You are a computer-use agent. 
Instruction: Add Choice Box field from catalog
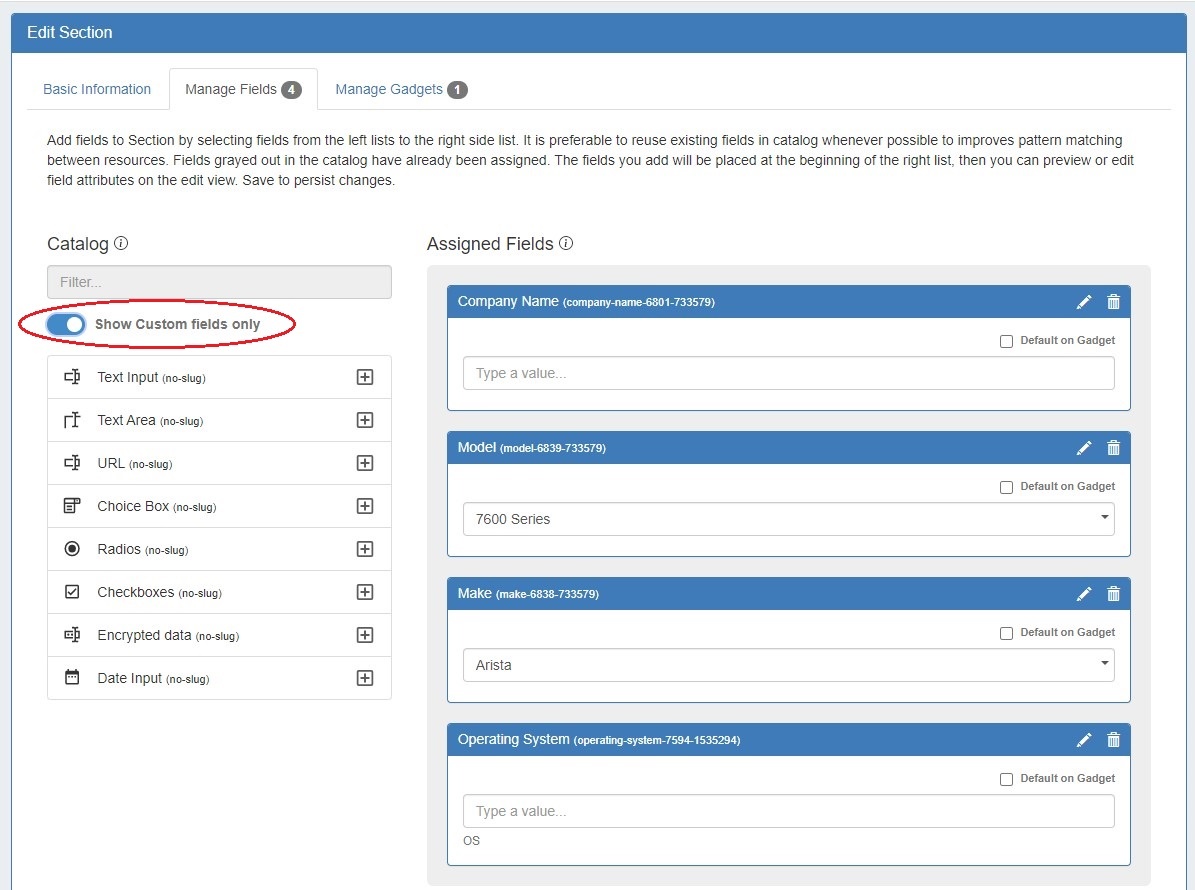[x=365, y=506]
